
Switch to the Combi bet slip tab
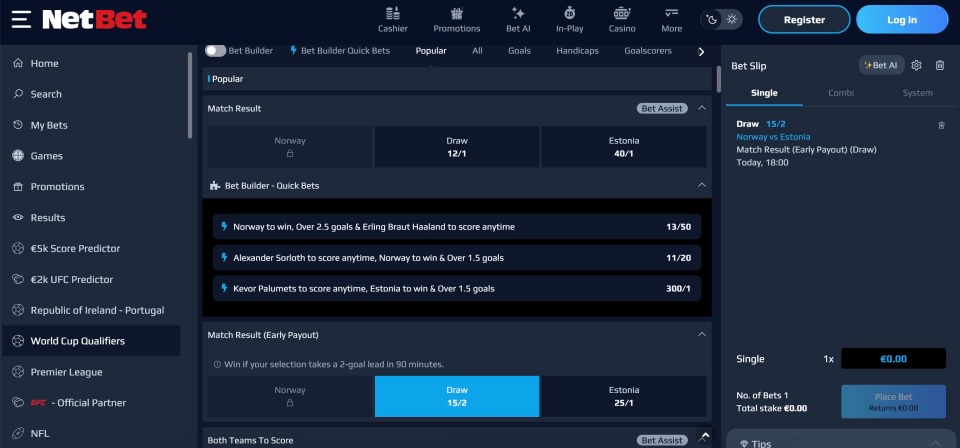pos(841,93)
